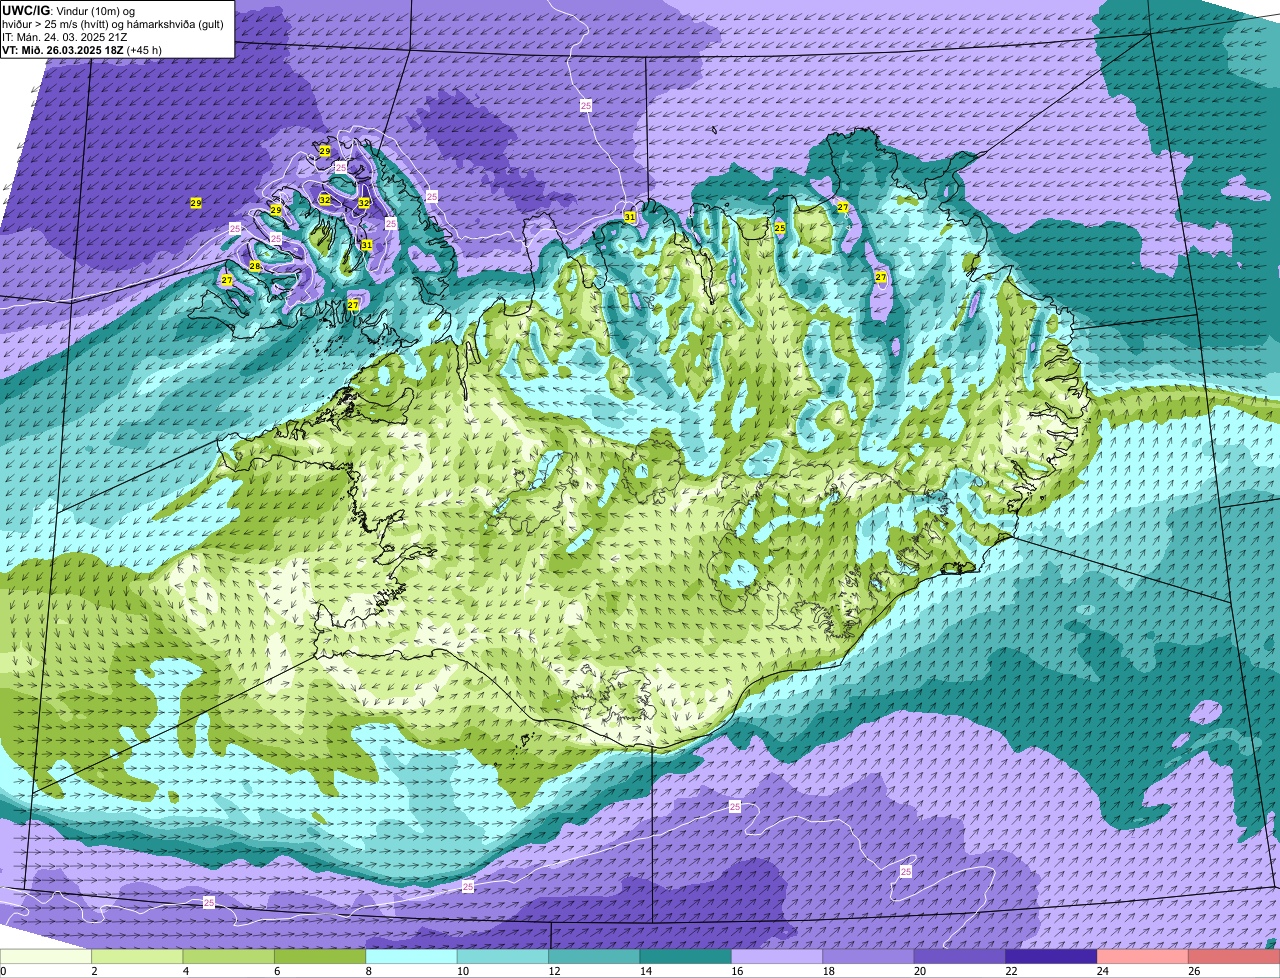This screenshot has height=978, width=1280.
Task: Click the salmon legend swatch above 26 m/s
Action: (x=1234, y=957)
